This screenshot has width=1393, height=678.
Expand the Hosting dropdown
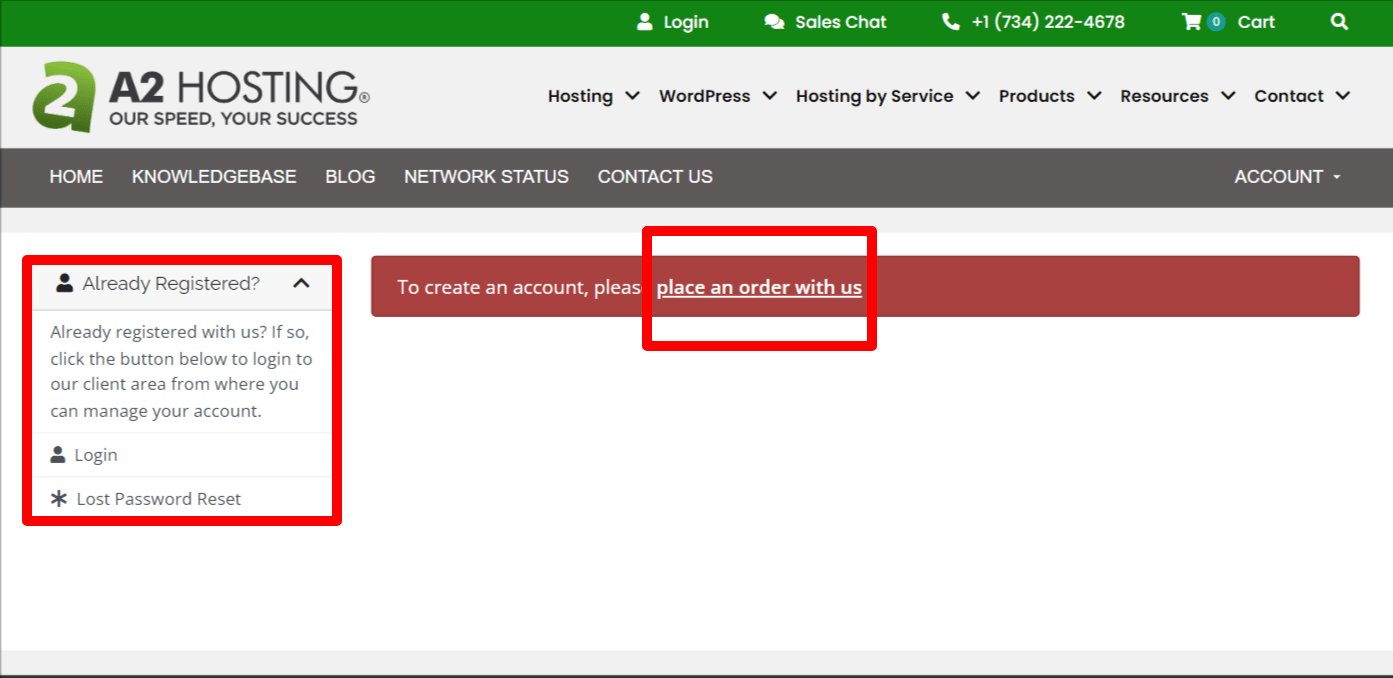pyautogui.click(x=592, y=96)
